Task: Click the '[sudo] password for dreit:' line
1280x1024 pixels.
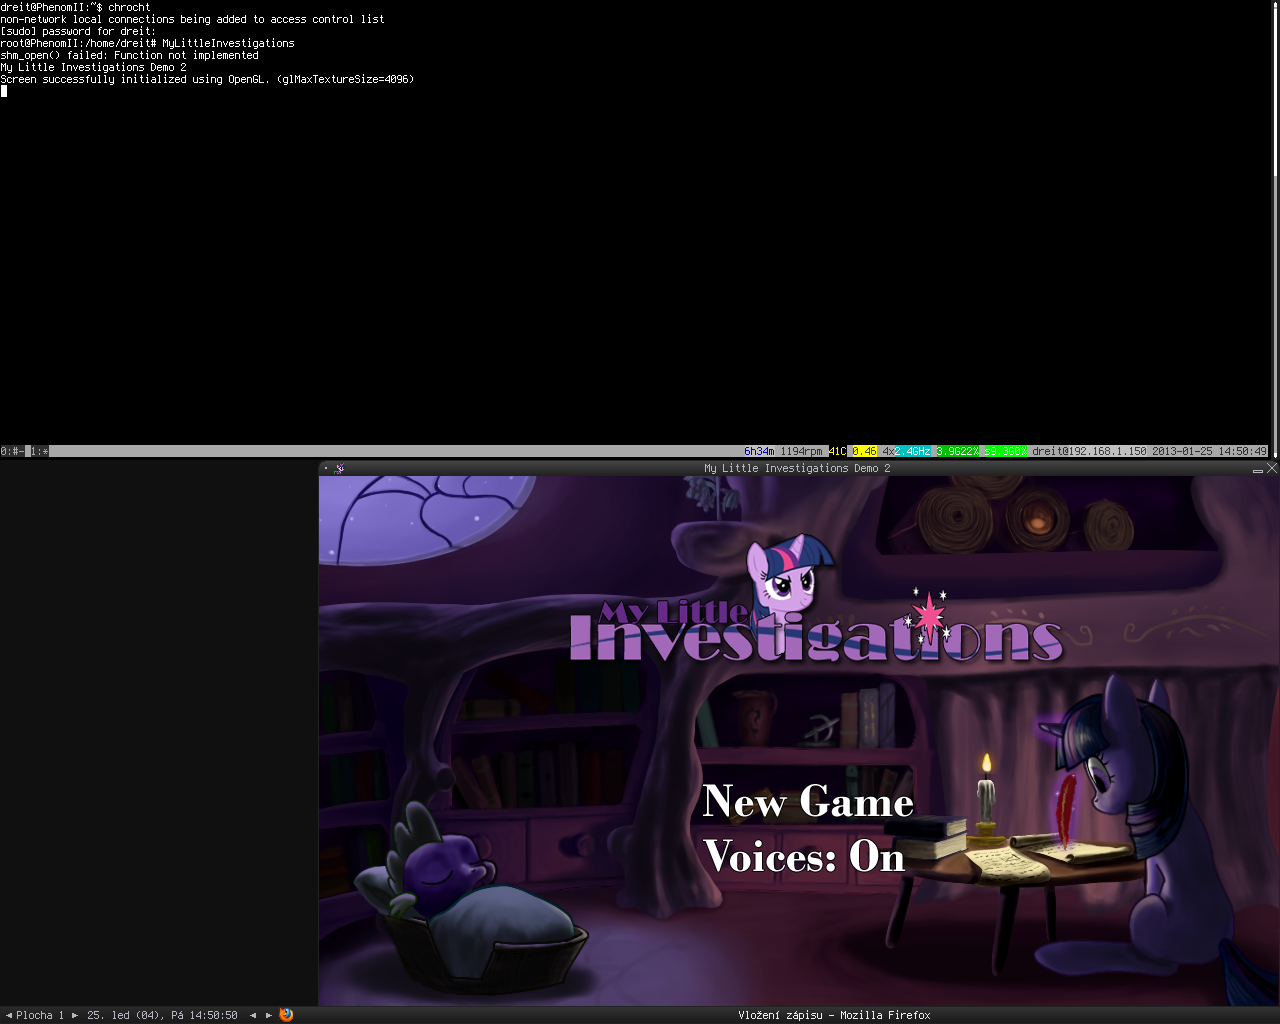Action: click(x=78, y=31)
